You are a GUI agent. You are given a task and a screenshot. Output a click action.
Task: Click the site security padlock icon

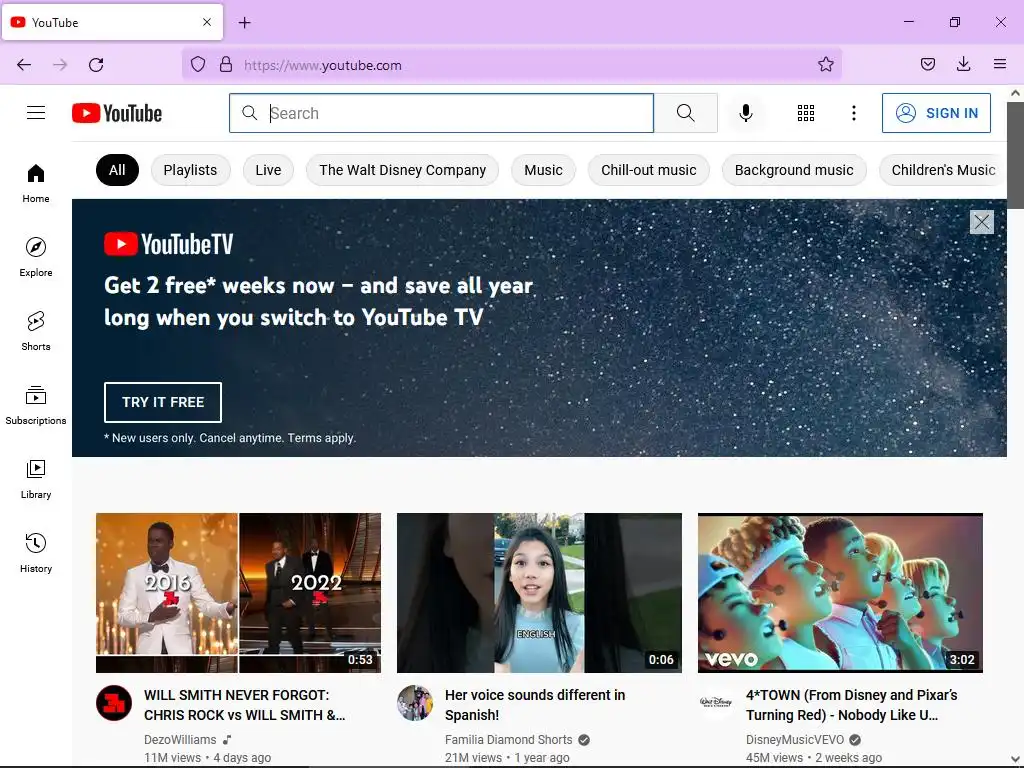point(226,64)
